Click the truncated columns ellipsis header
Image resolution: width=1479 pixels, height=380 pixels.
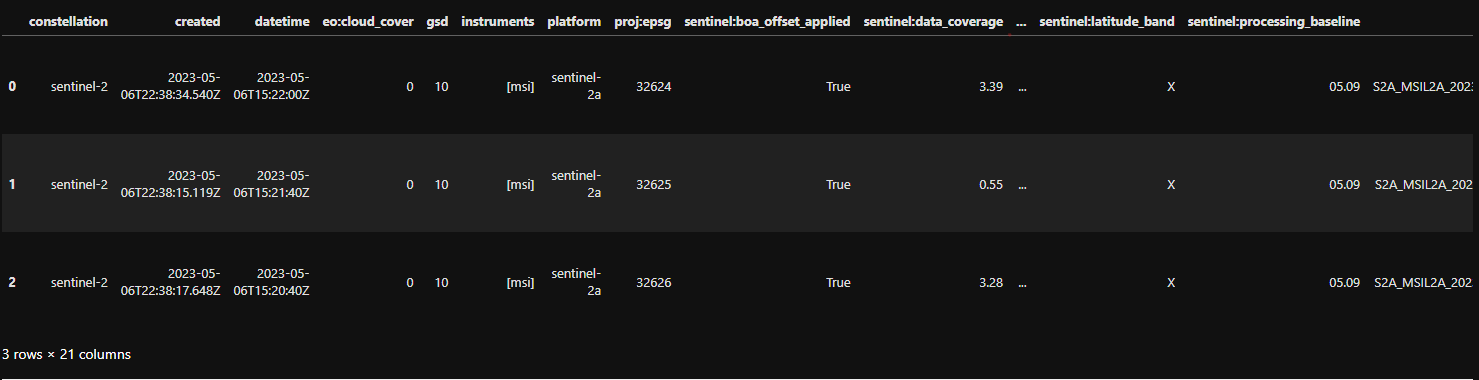1021,21
